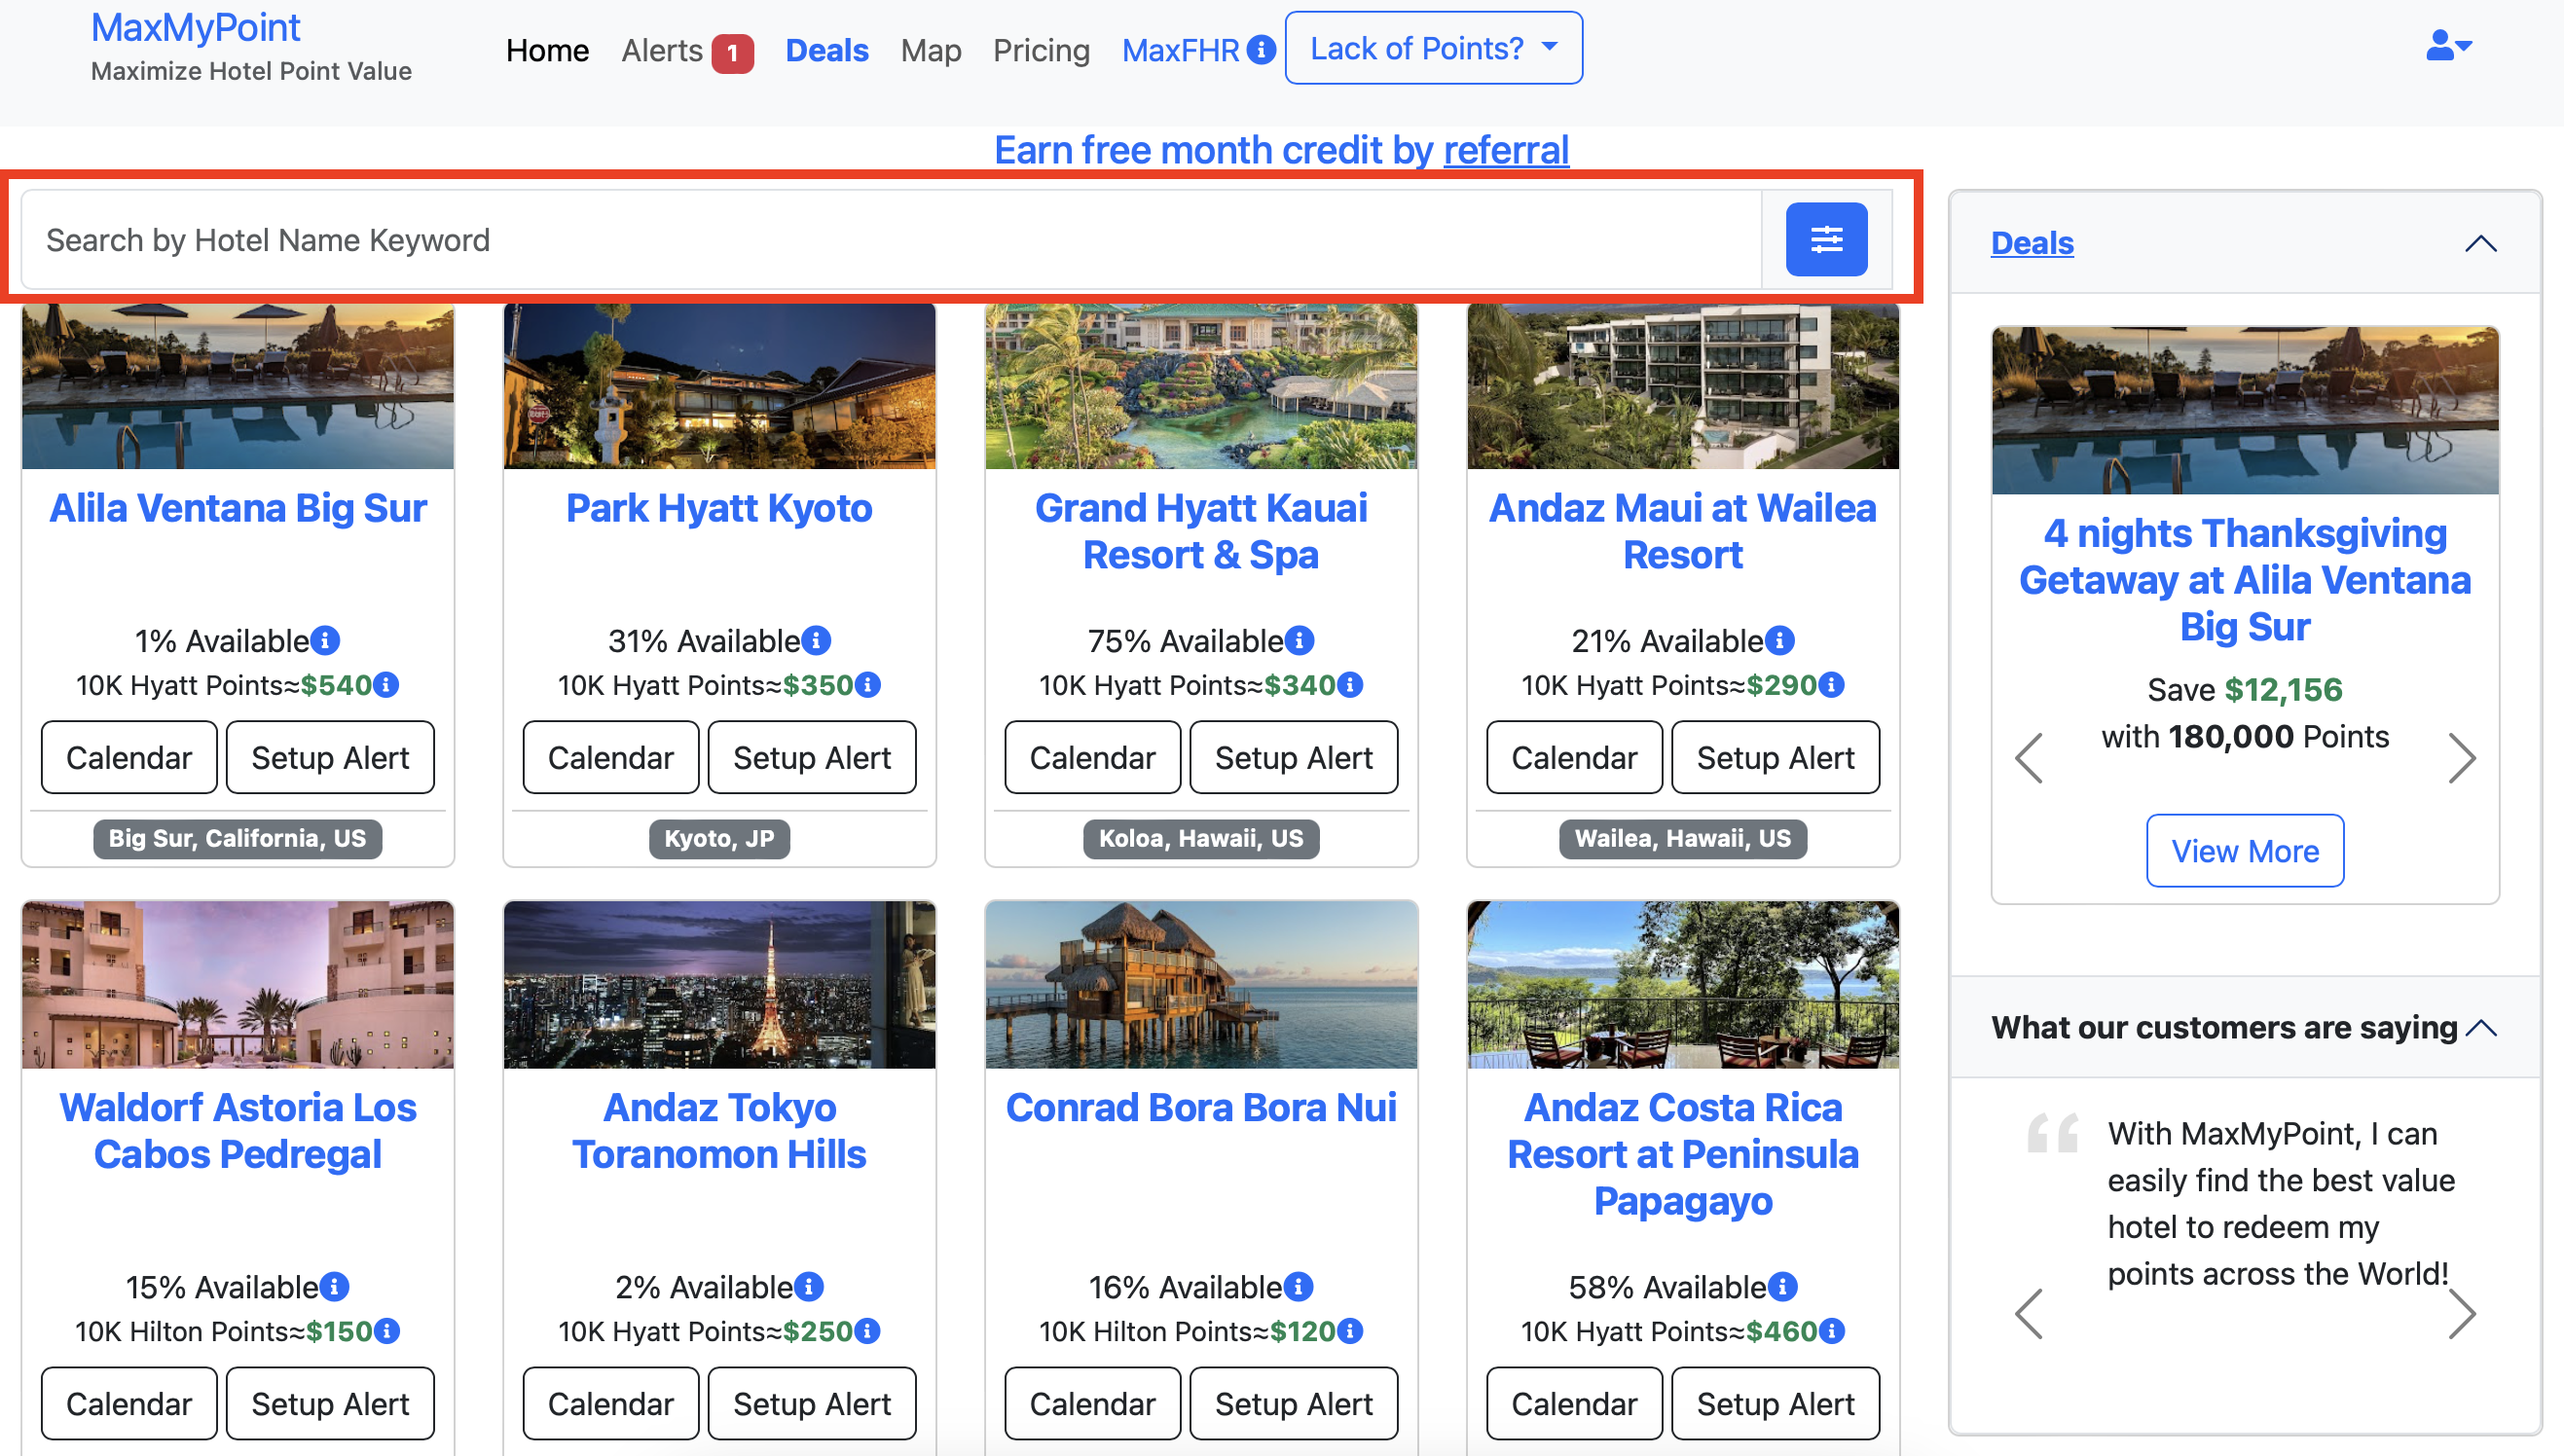
Task: Open the Pricing menu item
Action: [1041, 50]
